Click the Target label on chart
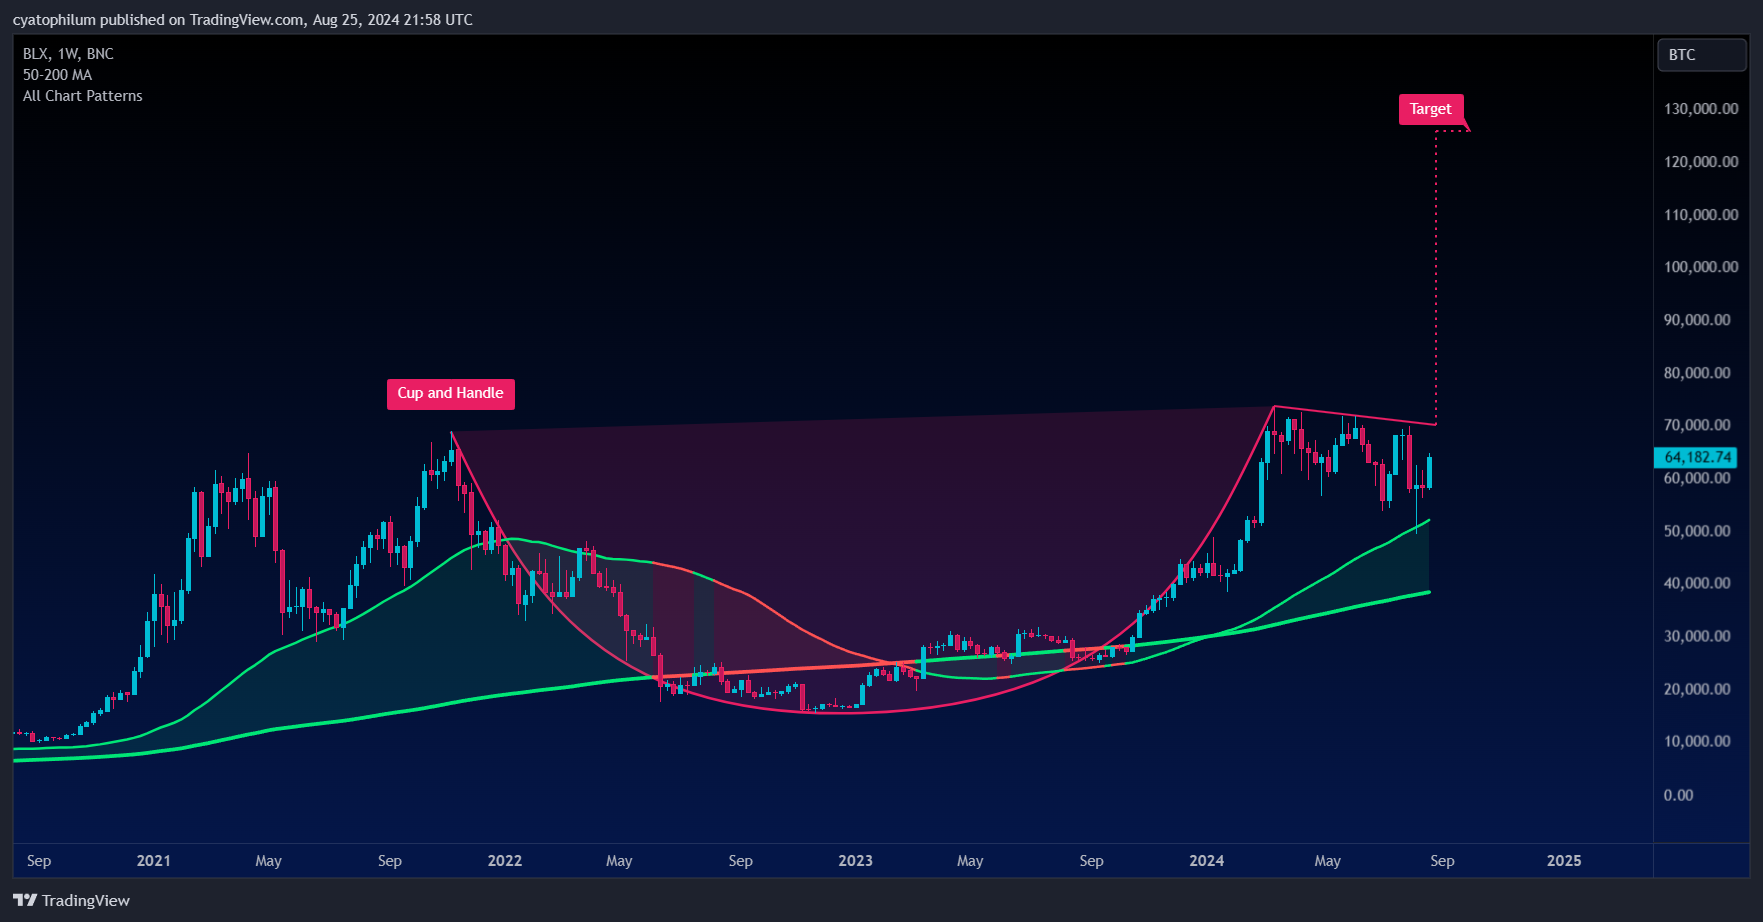Viewport: 1763px width, 922px height. (1430, 109)
